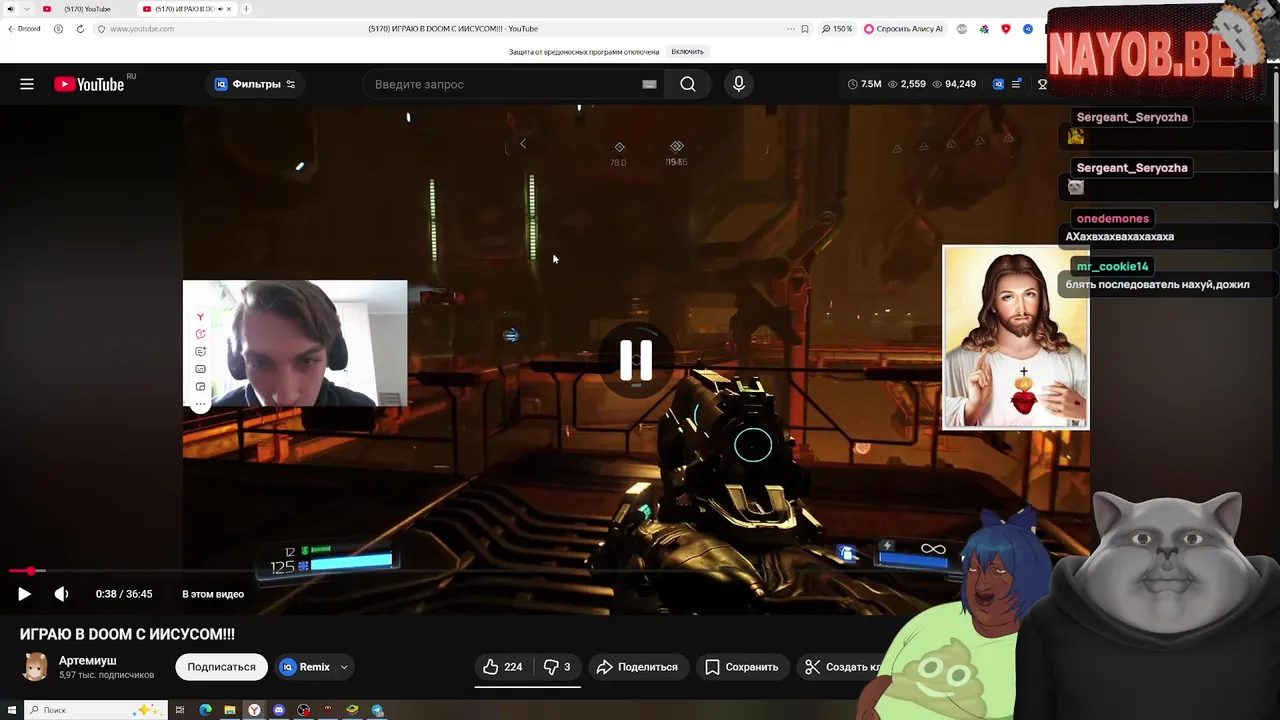Click the magnifier search button
Image resolution: width=1280 pixels, height=720 pixels.
coord(688,84)
